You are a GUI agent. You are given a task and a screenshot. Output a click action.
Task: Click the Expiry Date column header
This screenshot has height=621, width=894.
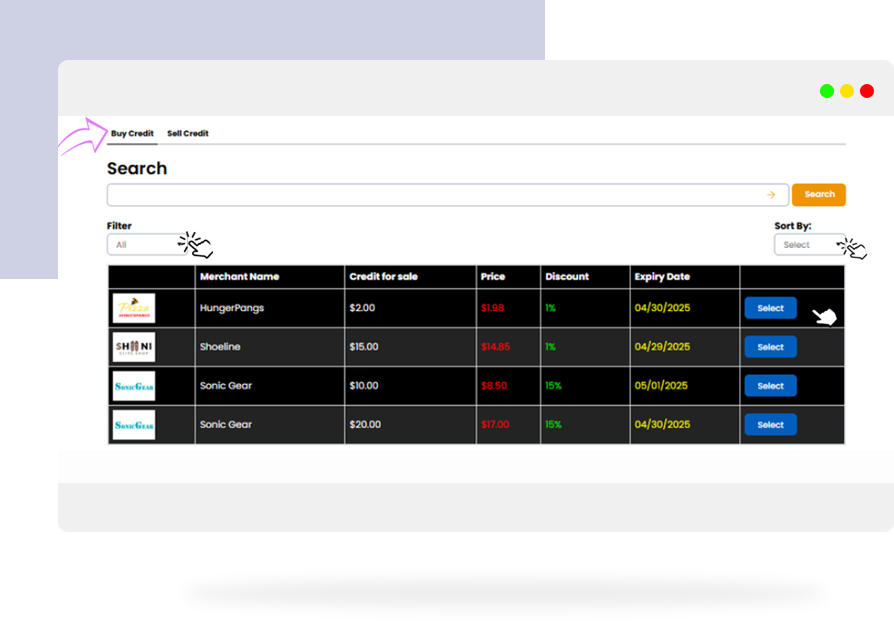pos(662,277)
